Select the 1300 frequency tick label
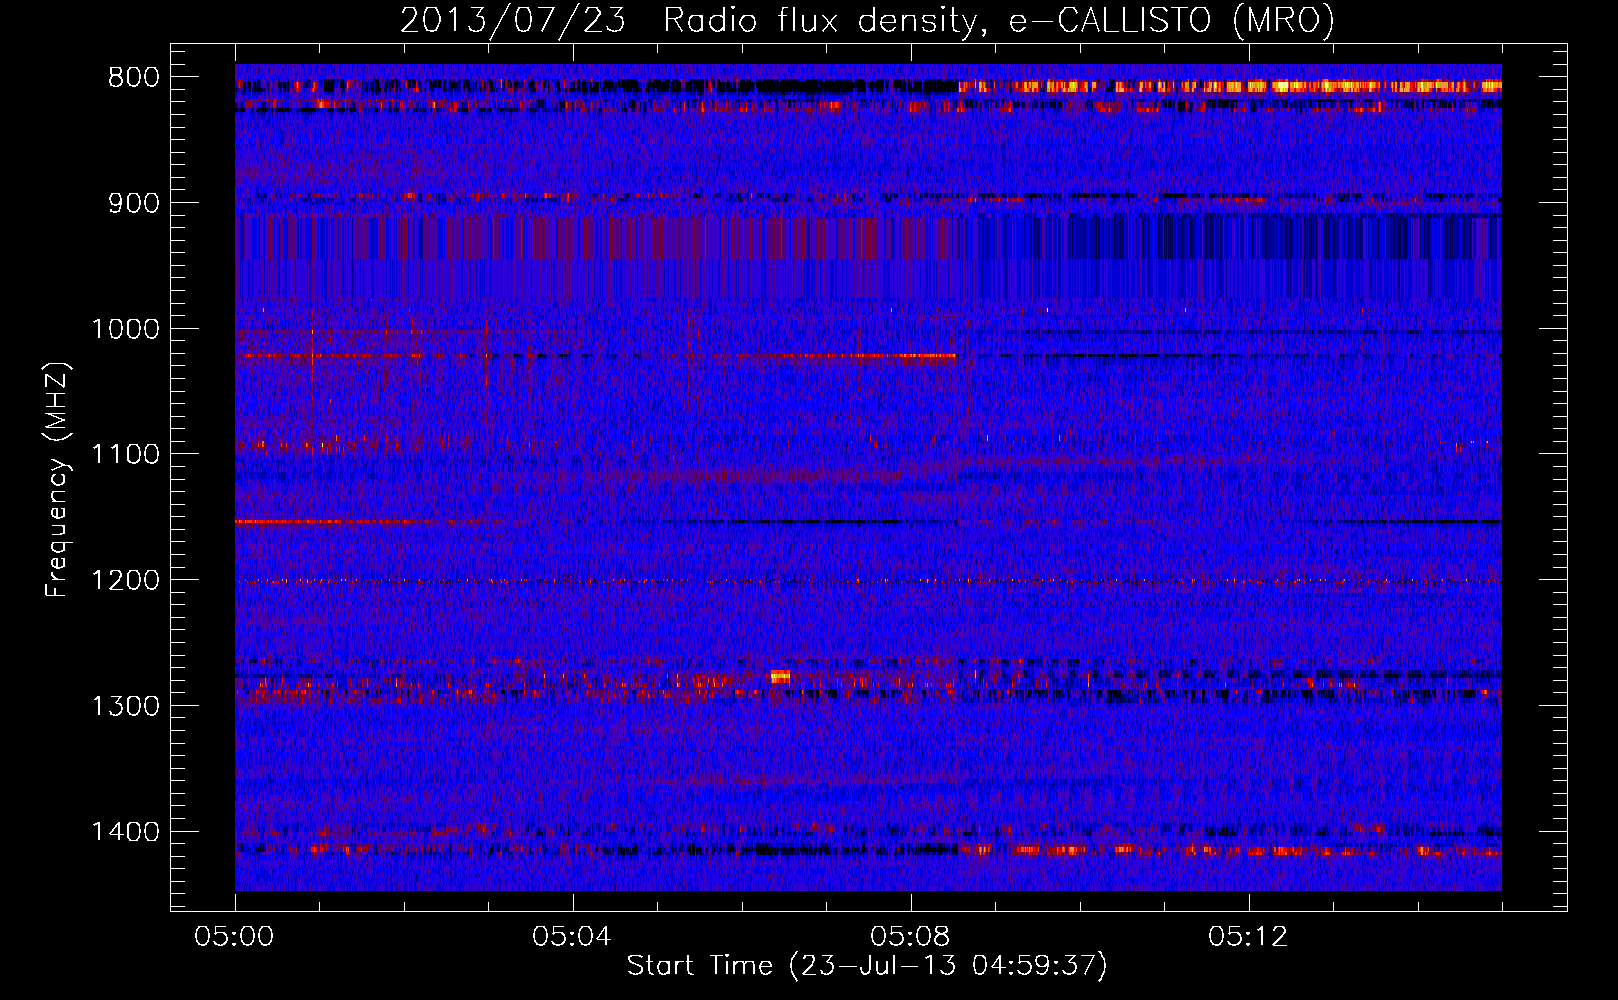1618x1000 pixels. pyautogui.click(x=125, y=706)
